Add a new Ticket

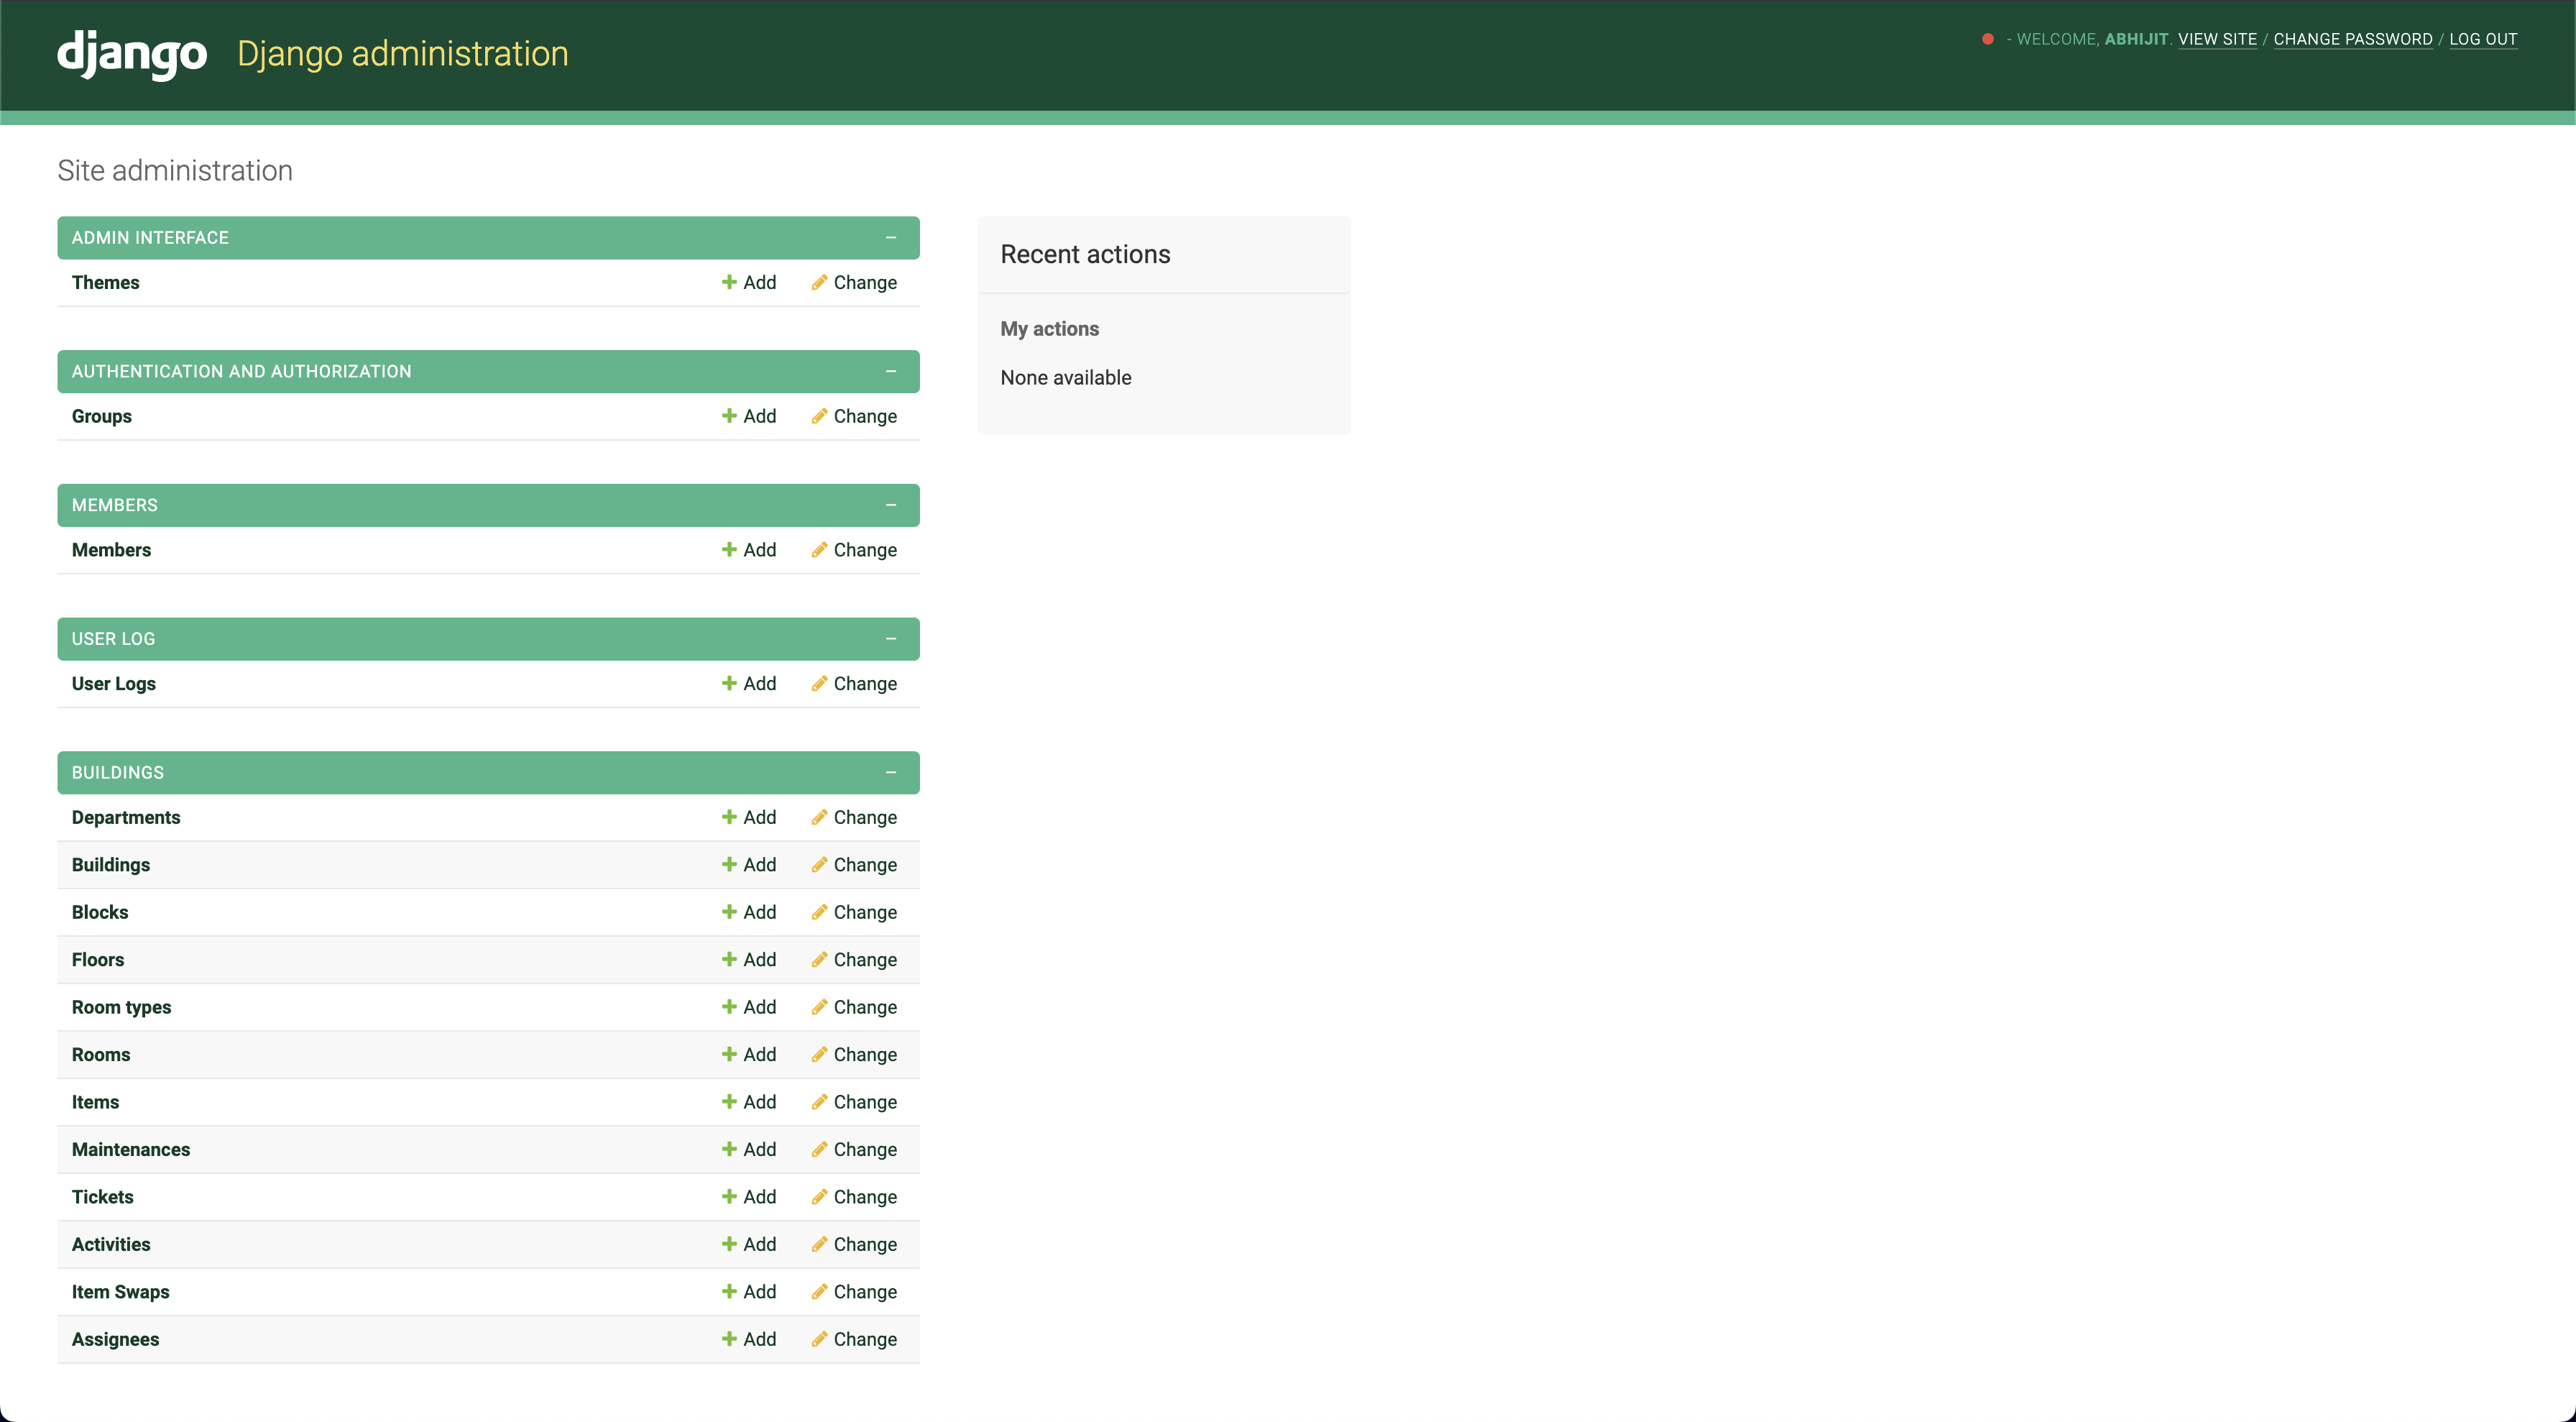(749, 1196)
